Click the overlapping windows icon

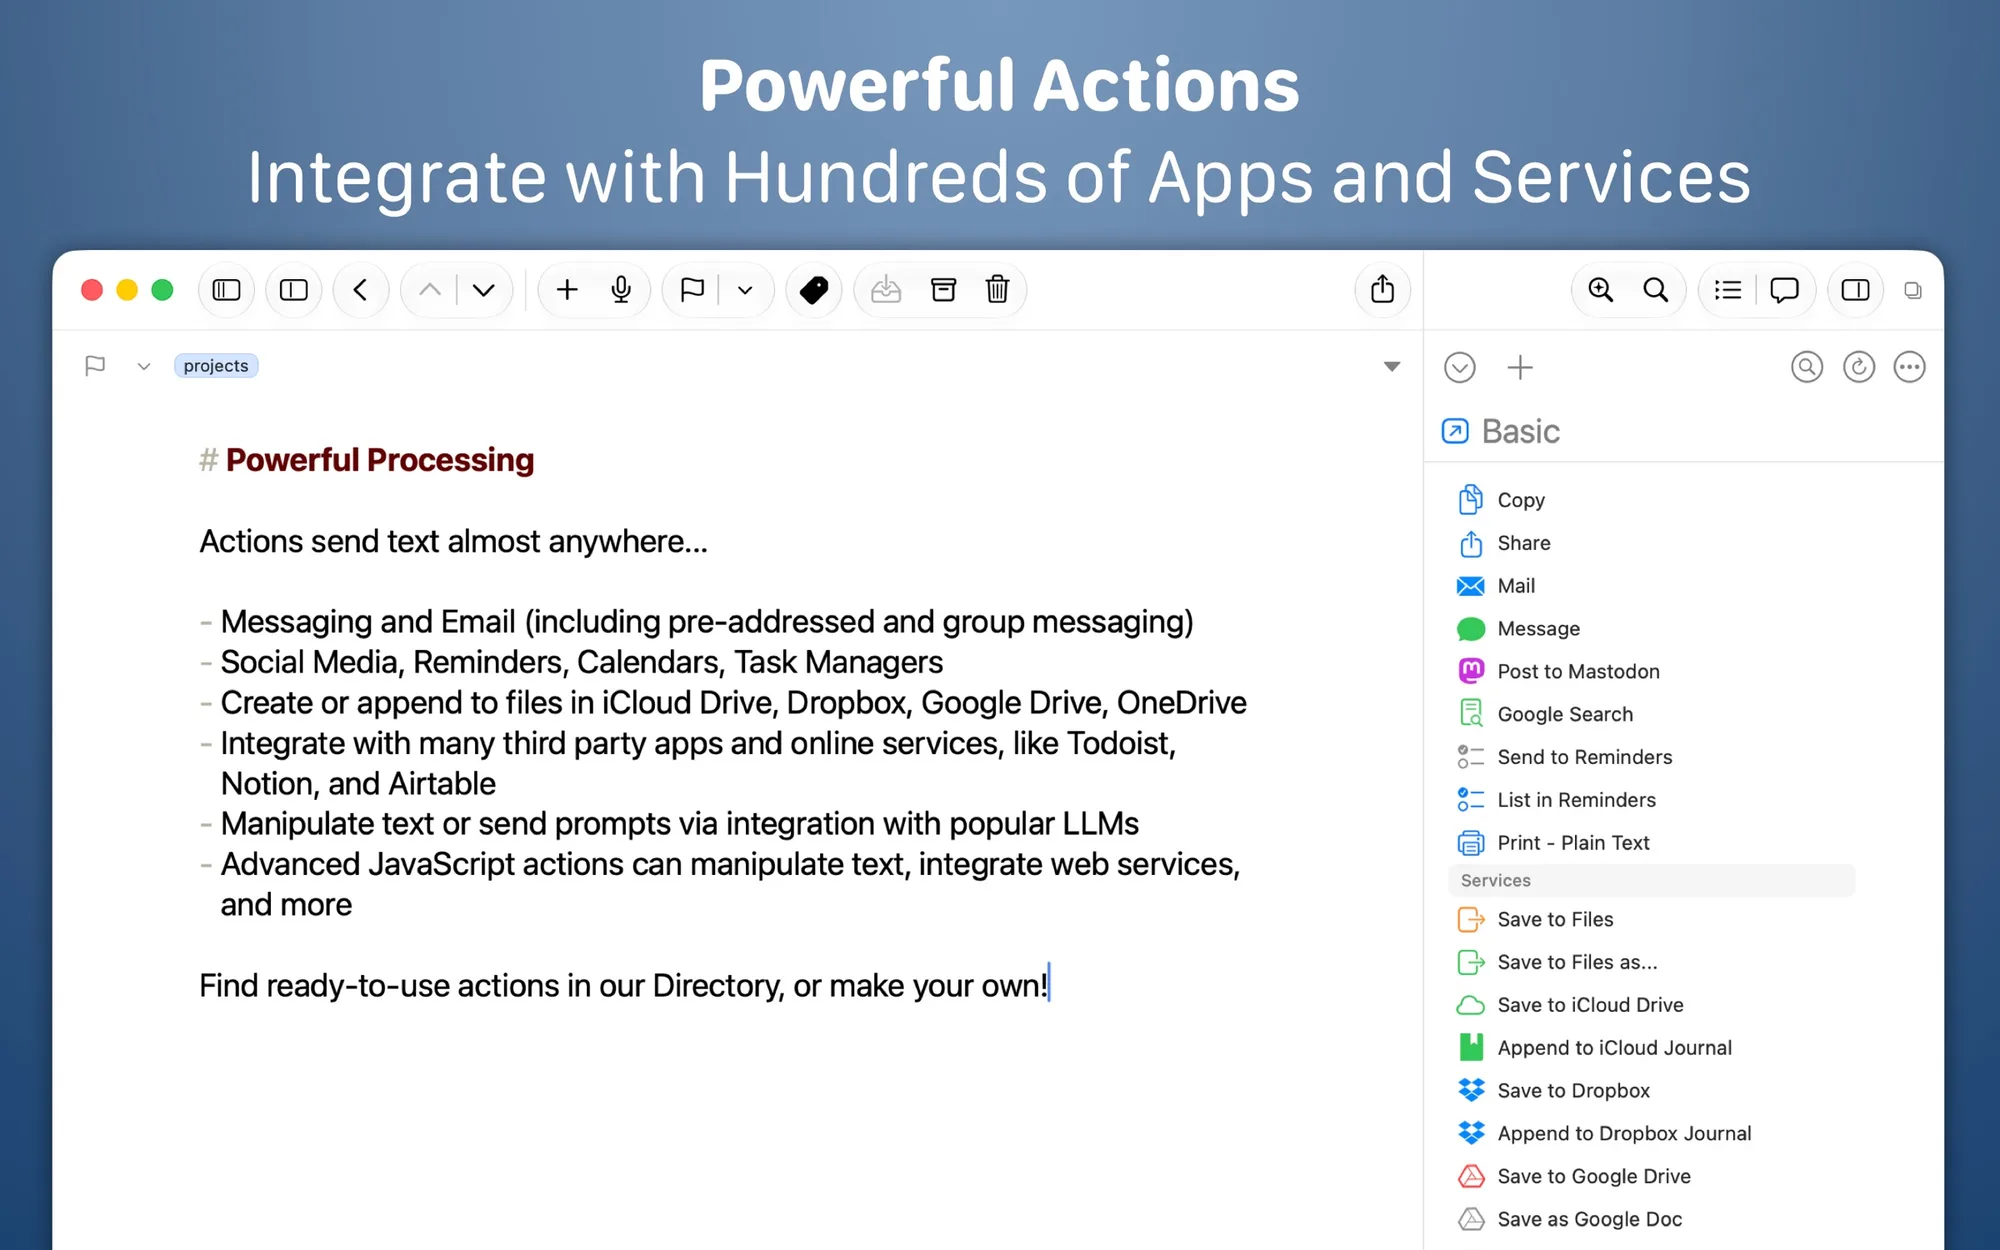click(1913, 291)
